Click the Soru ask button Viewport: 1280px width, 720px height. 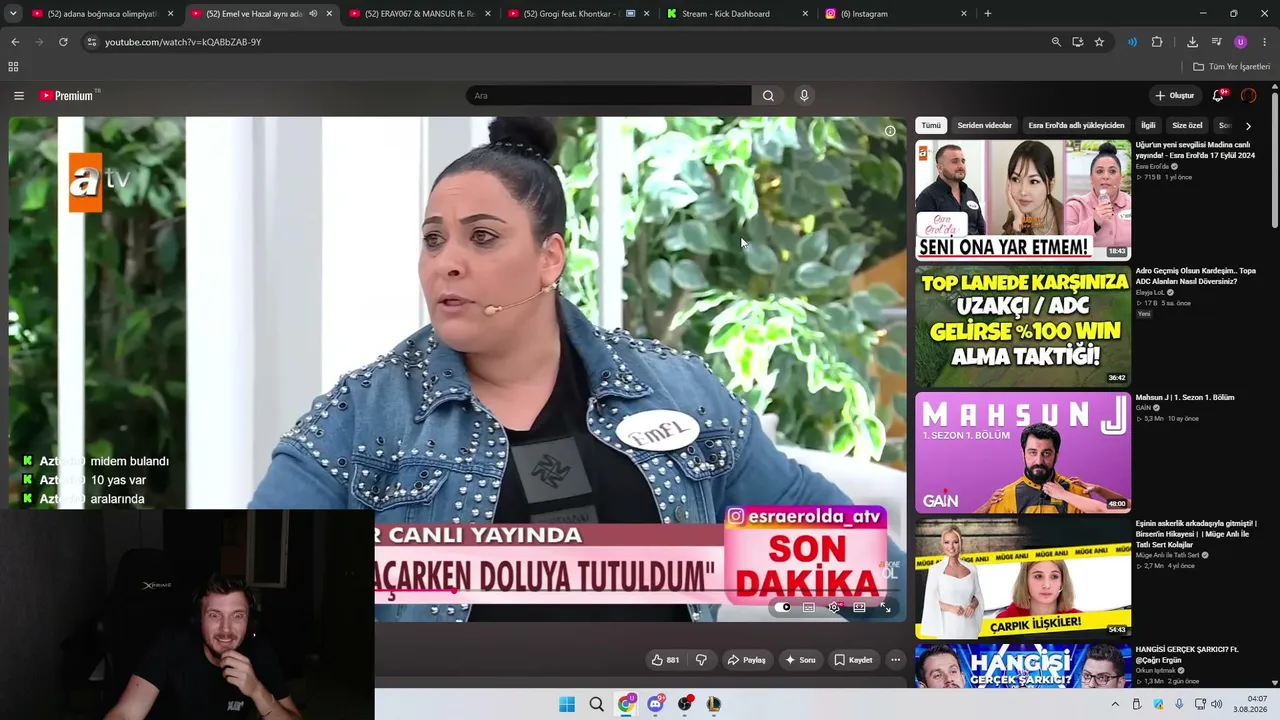coord(800,660)
